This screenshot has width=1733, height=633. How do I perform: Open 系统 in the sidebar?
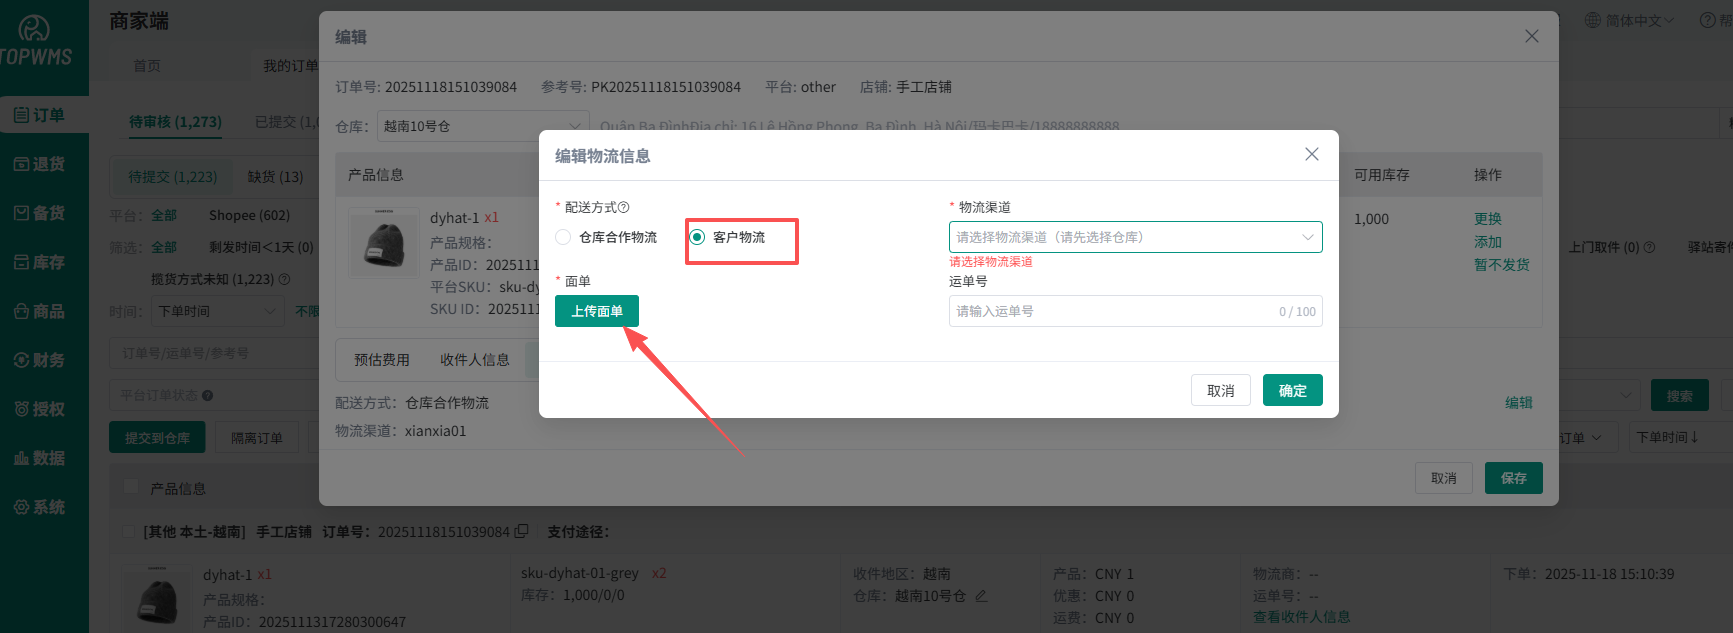[x=40, y=507]
